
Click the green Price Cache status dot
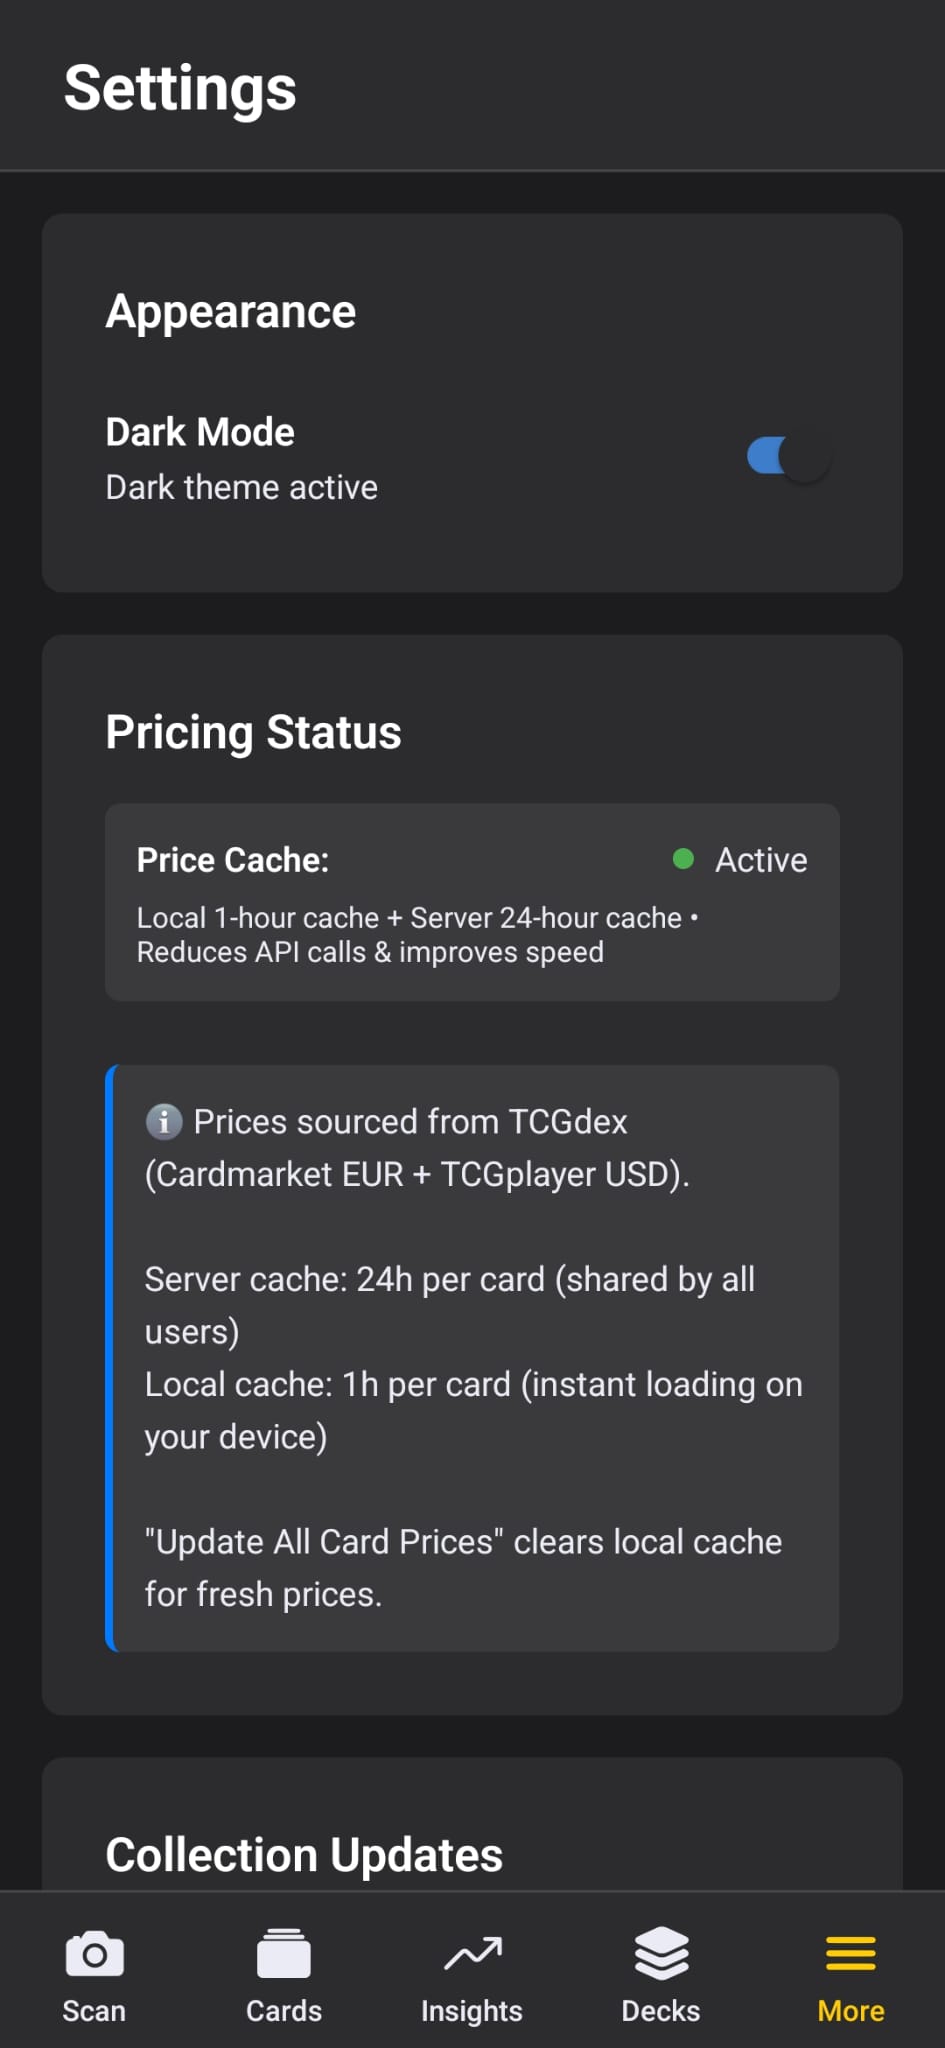pos(684,859)
